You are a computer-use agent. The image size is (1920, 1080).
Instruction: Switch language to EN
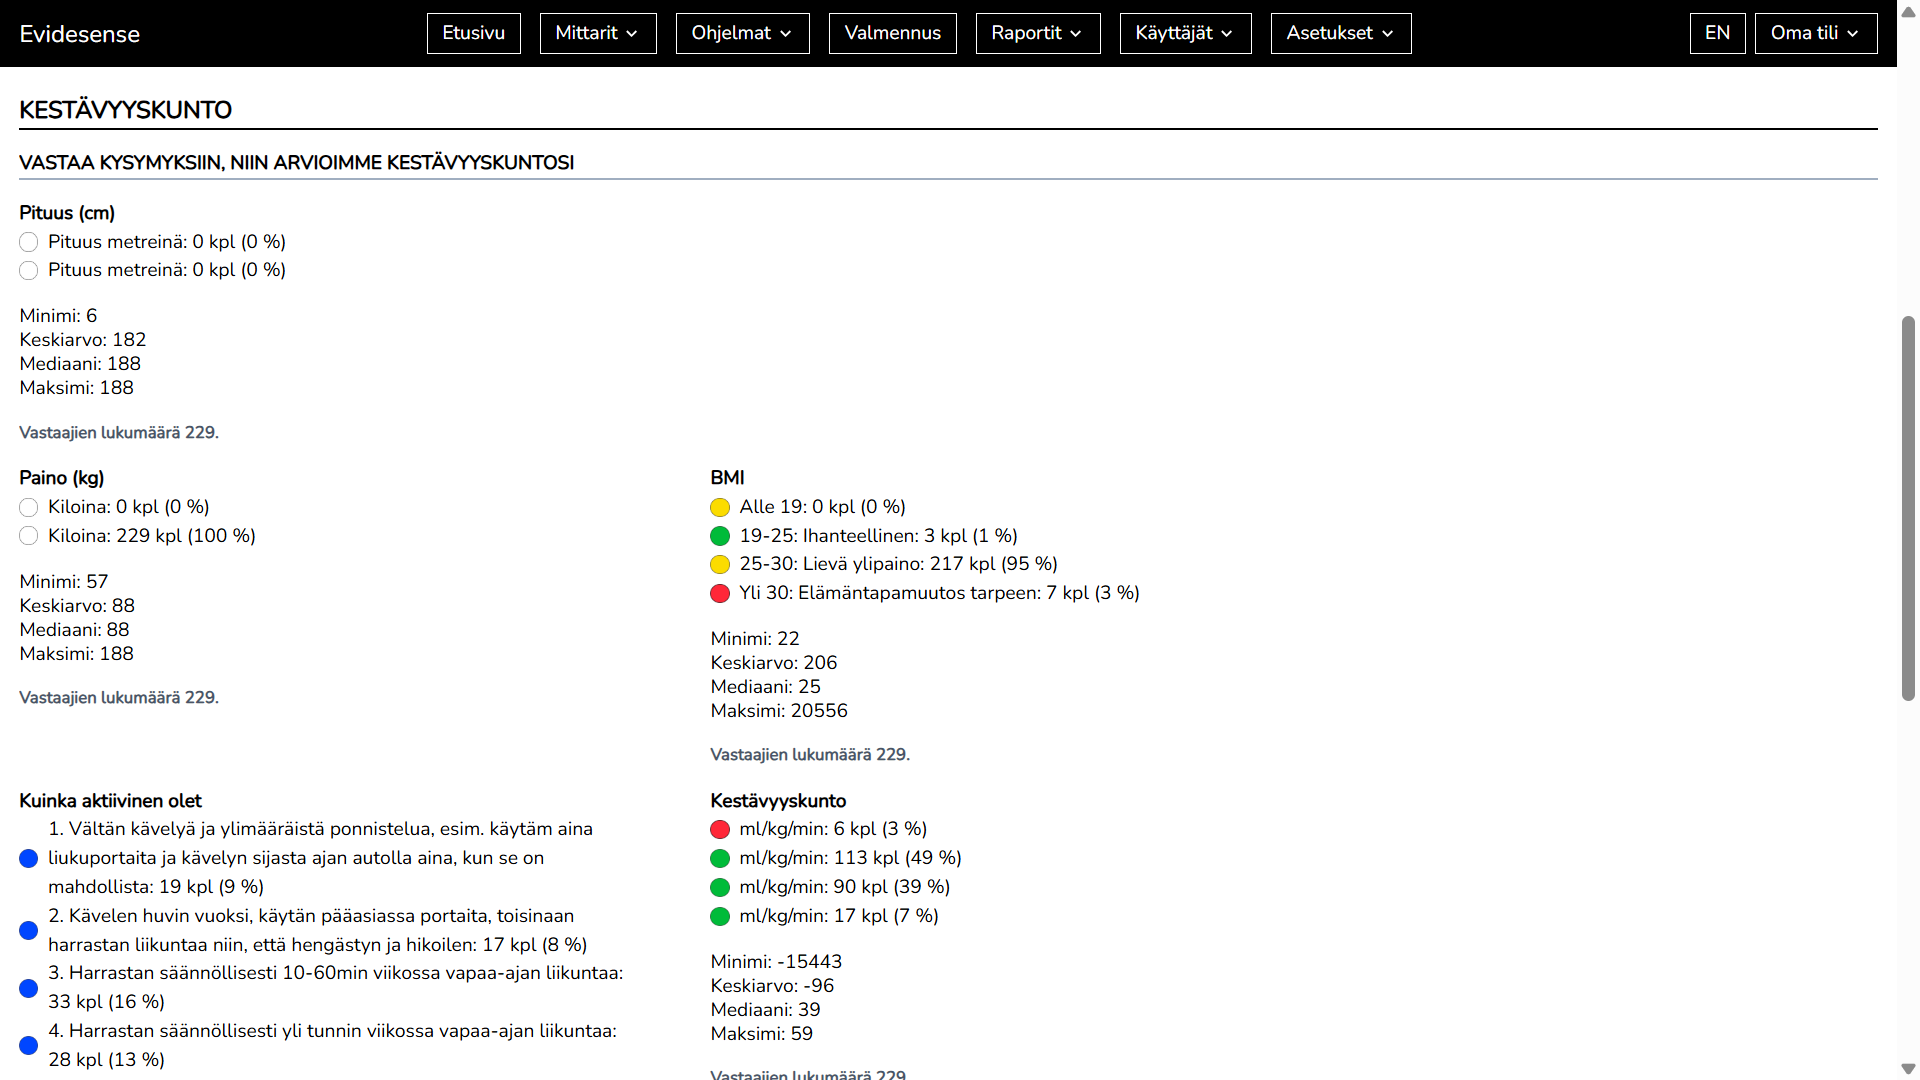(1717, 33)
